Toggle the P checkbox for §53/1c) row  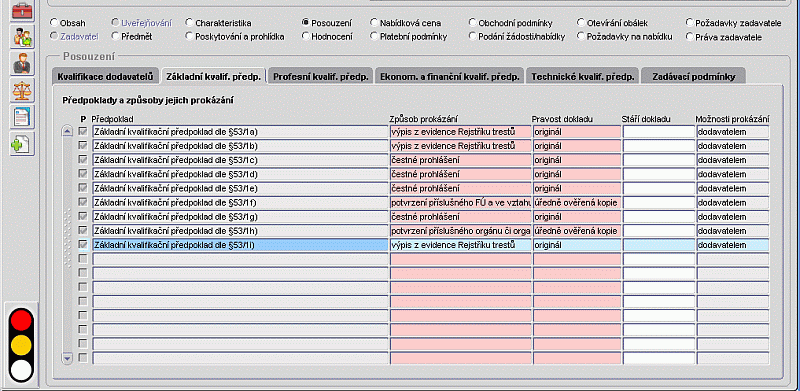pyautogui.click(x=83, y=160)
